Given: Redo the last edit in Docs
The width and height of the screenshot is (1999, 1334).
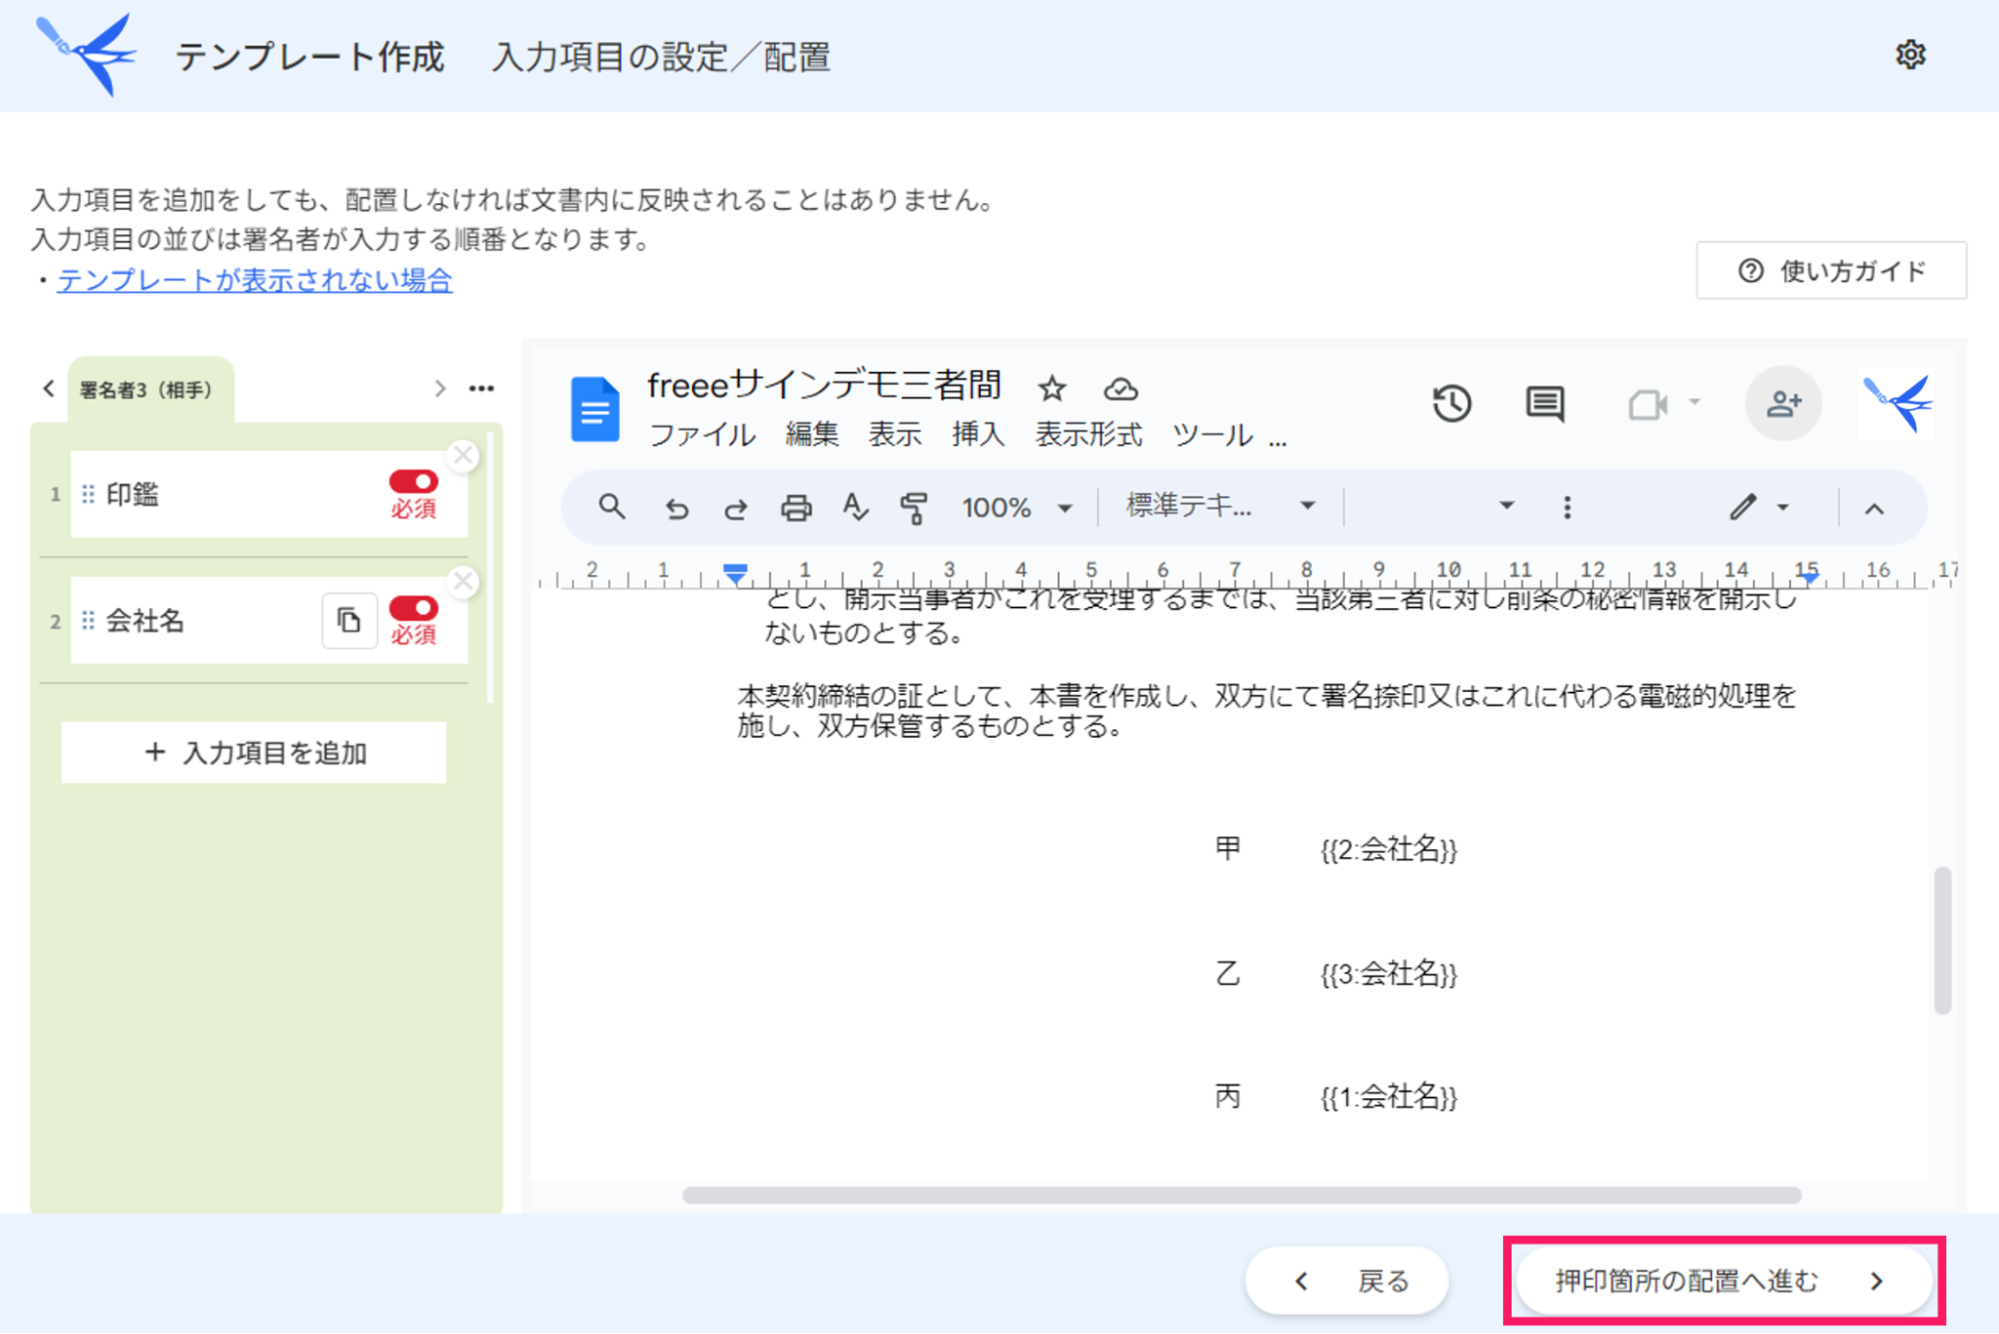Looking at the screenshot, I should (736, 508).
